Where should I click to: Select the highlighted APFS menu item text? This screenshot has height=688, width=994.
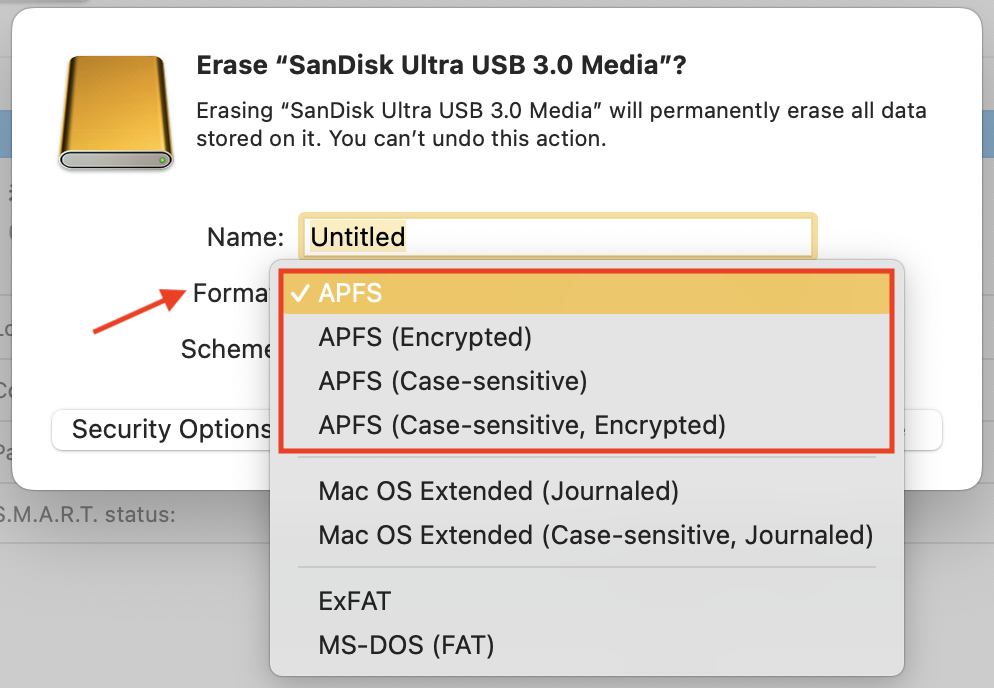click(x=350, y=294)
